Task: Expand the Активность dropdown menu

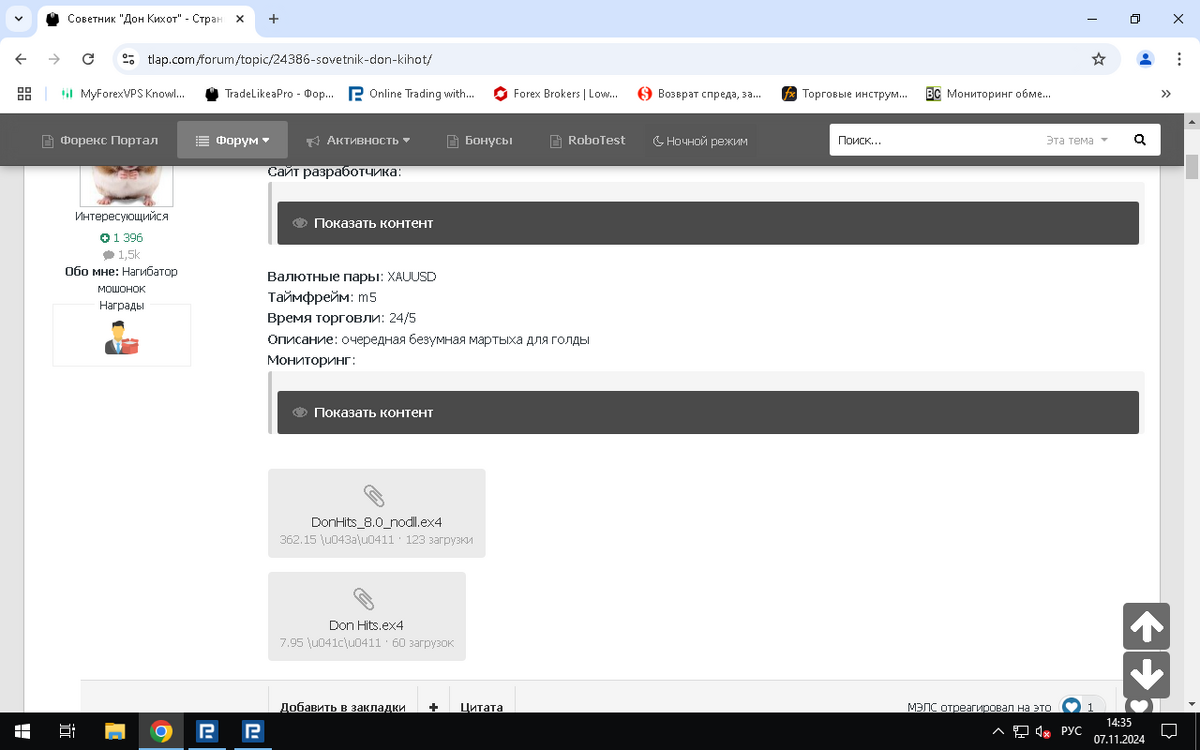Action: point(358,140)
